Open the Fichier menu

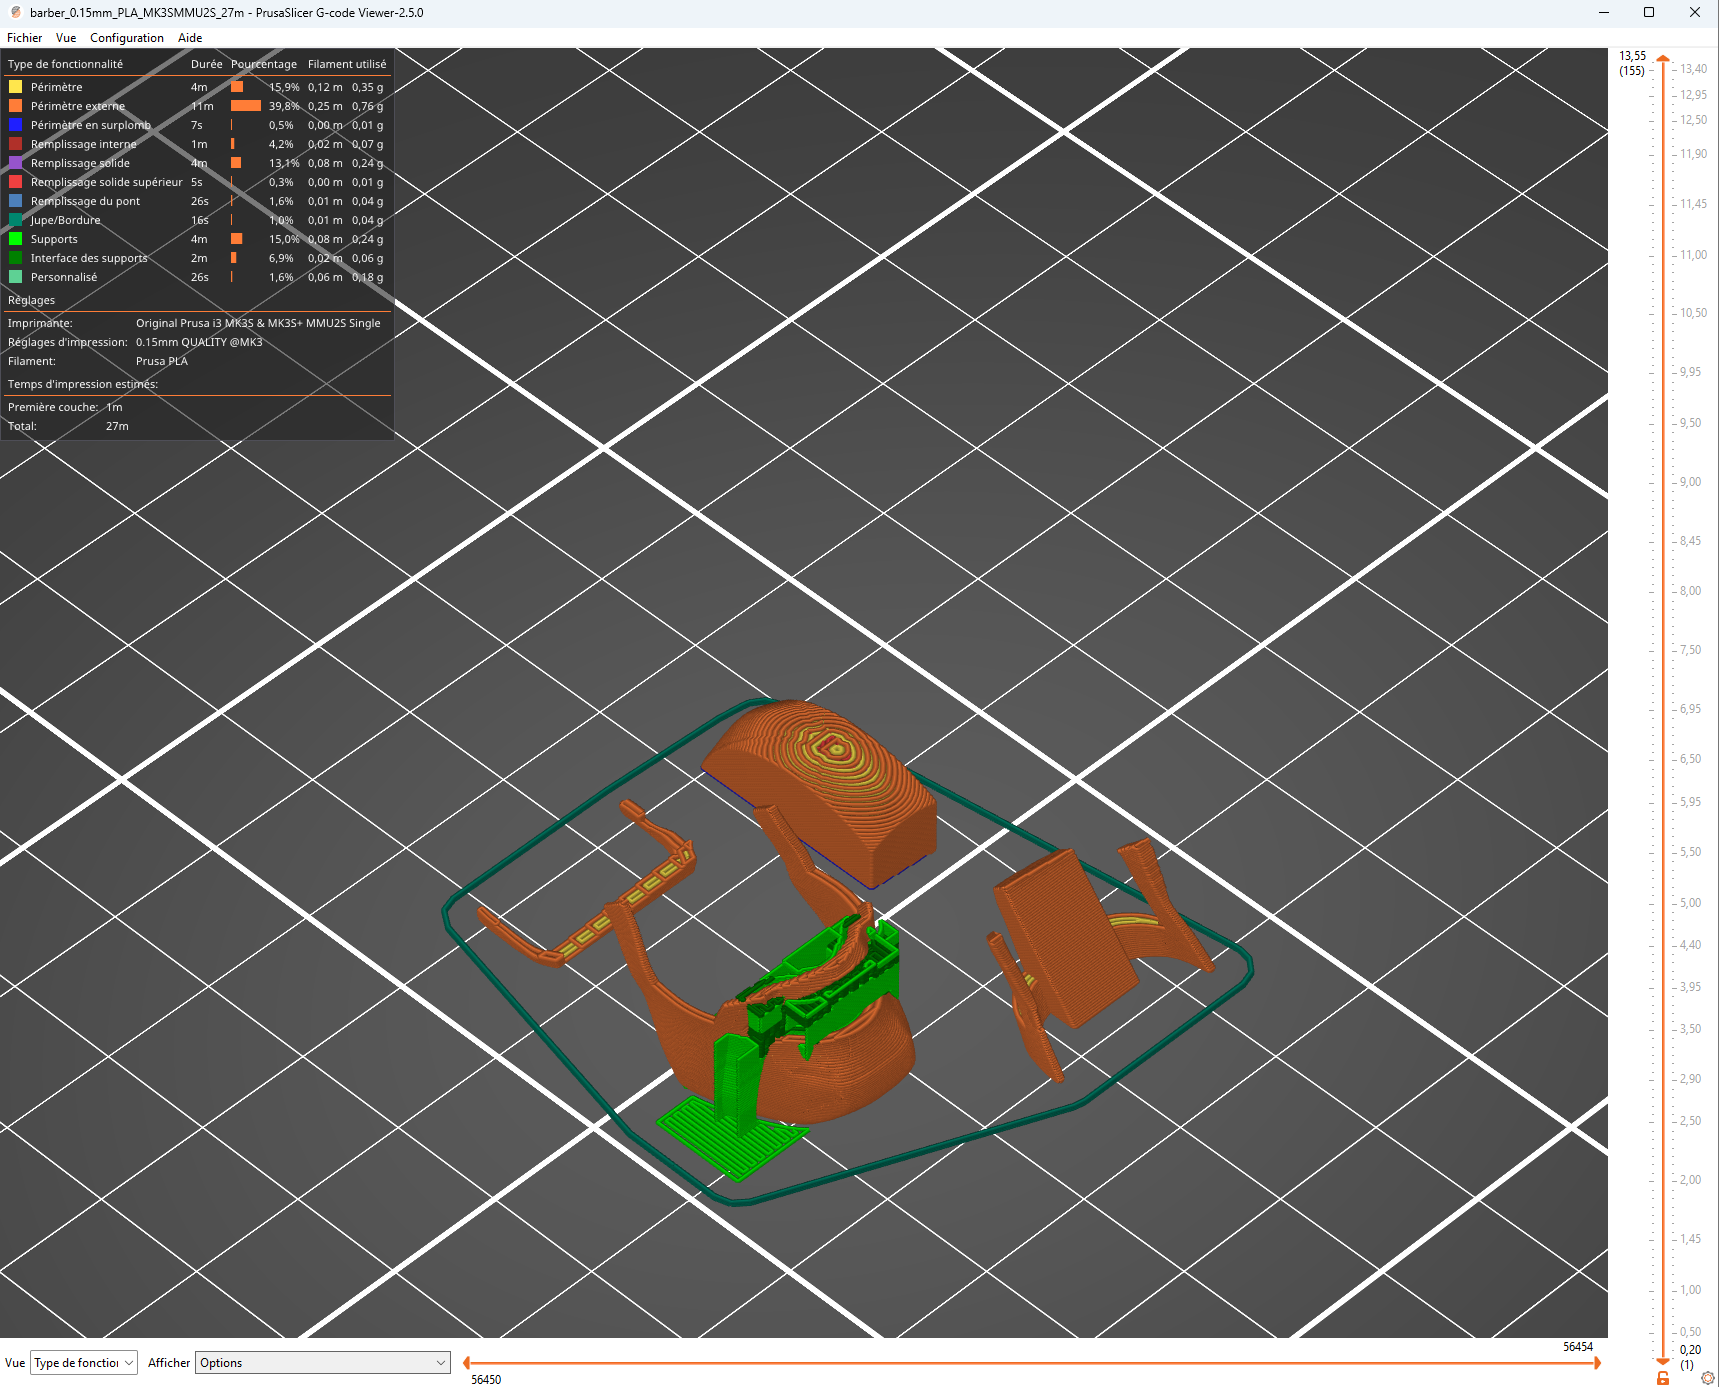coord(25,38)
